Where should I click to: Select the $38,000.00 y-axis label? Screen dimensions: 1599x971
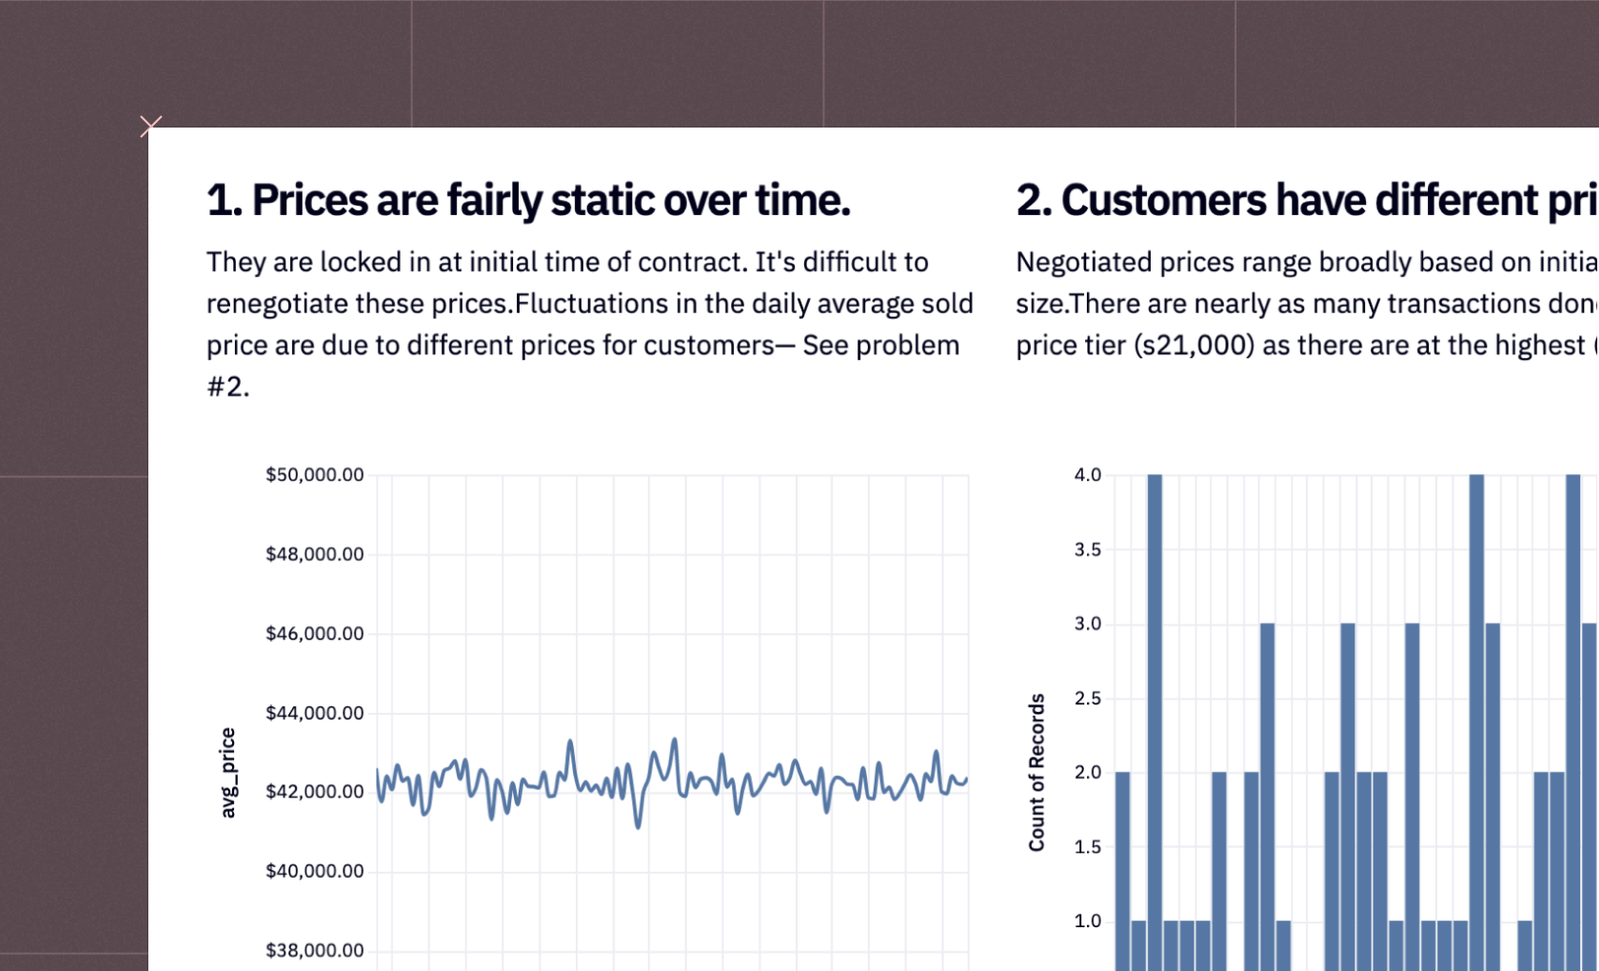[314, 951]
